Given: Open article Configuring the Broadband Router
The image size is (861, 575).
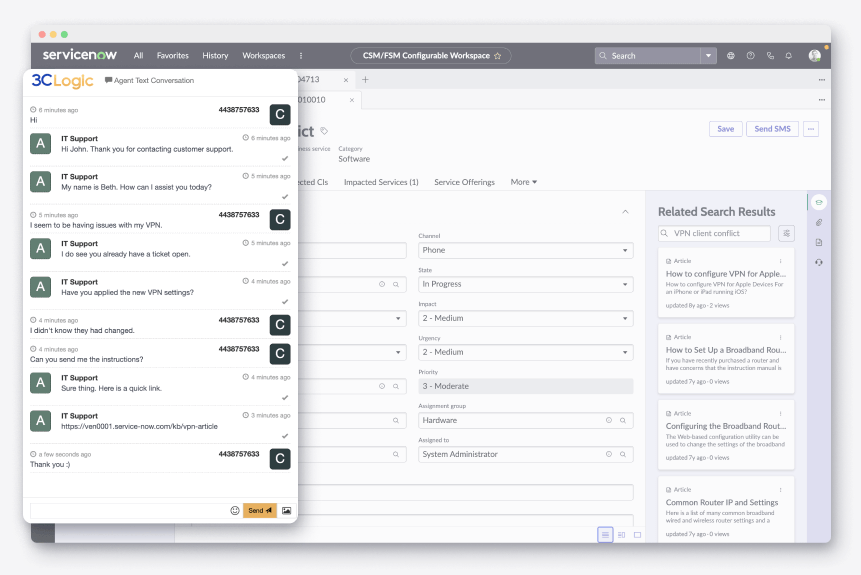Looking at the screenshot, I should (x=725, y=426).
